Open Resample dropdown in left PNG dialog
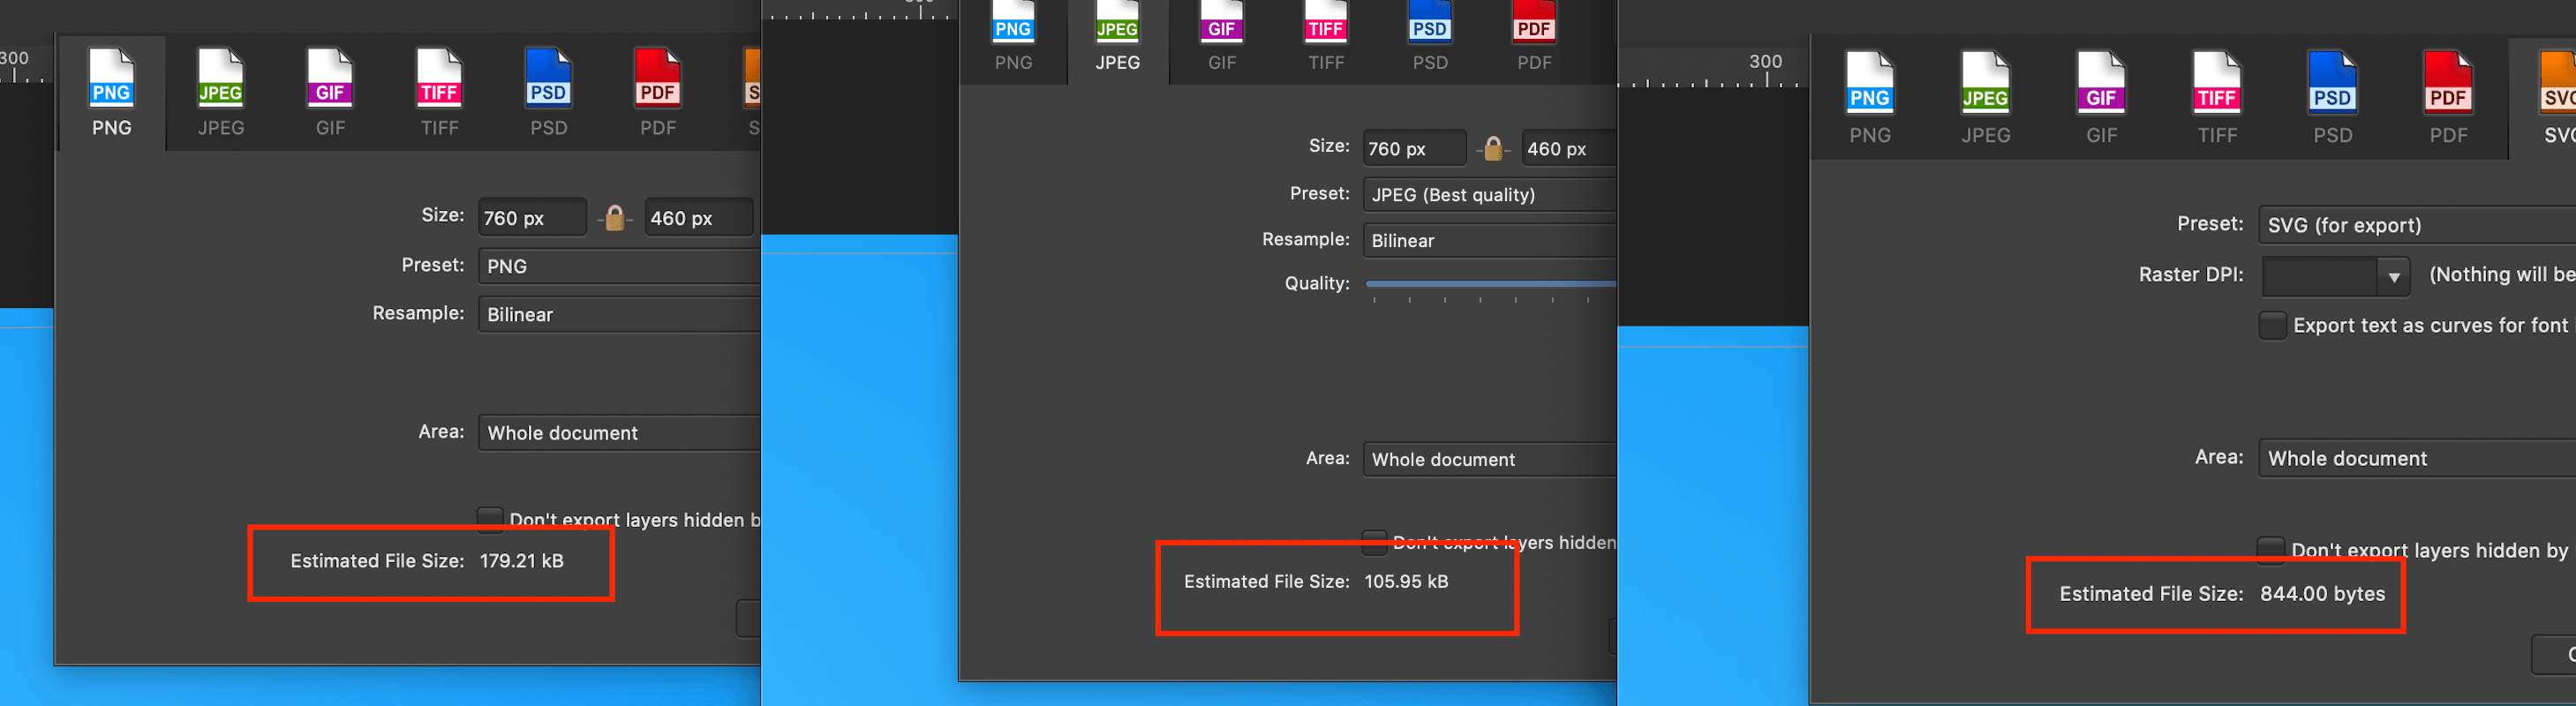 click(619, 314)
